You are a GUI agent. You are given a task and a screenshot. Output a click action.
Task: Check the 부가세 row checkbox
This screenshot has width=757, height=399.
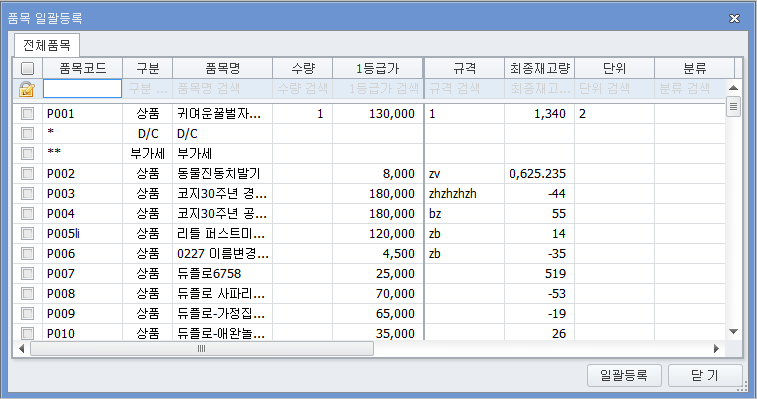(28, 154)
